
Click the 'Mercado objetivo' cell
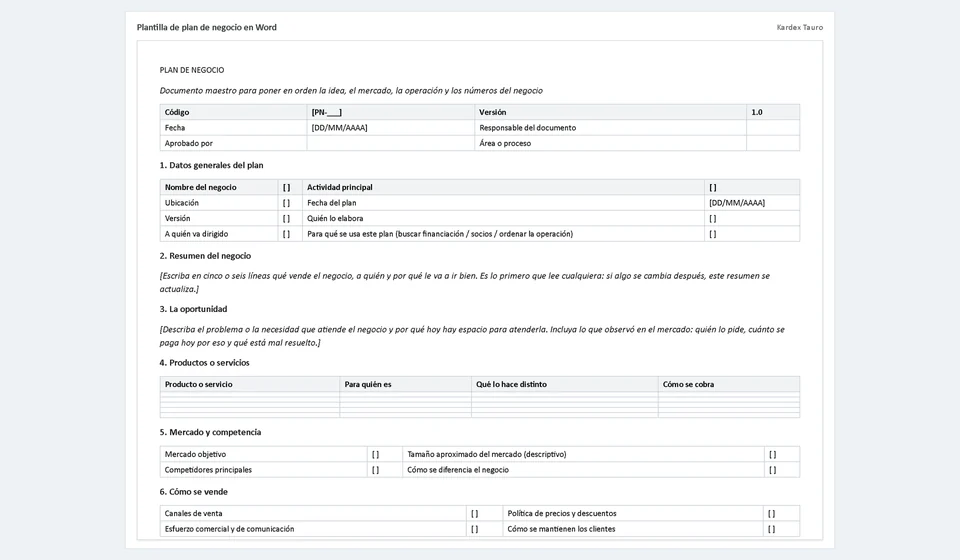263,454
